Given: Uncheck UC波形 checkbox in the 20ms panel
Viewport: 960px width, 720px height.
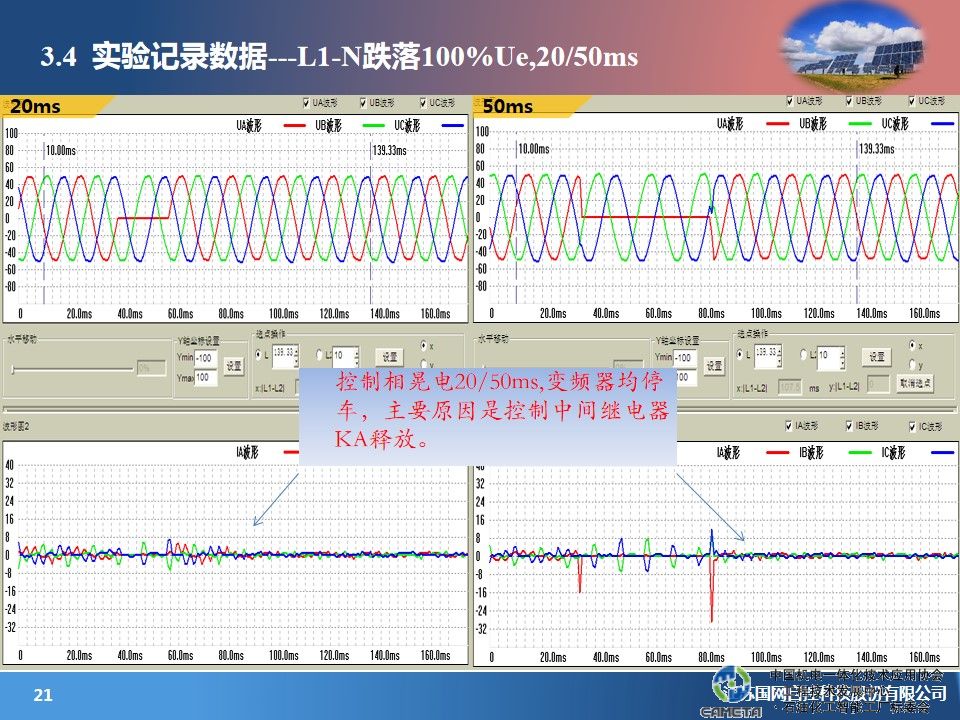Looking at the screenshot, I should click(423, 103).
